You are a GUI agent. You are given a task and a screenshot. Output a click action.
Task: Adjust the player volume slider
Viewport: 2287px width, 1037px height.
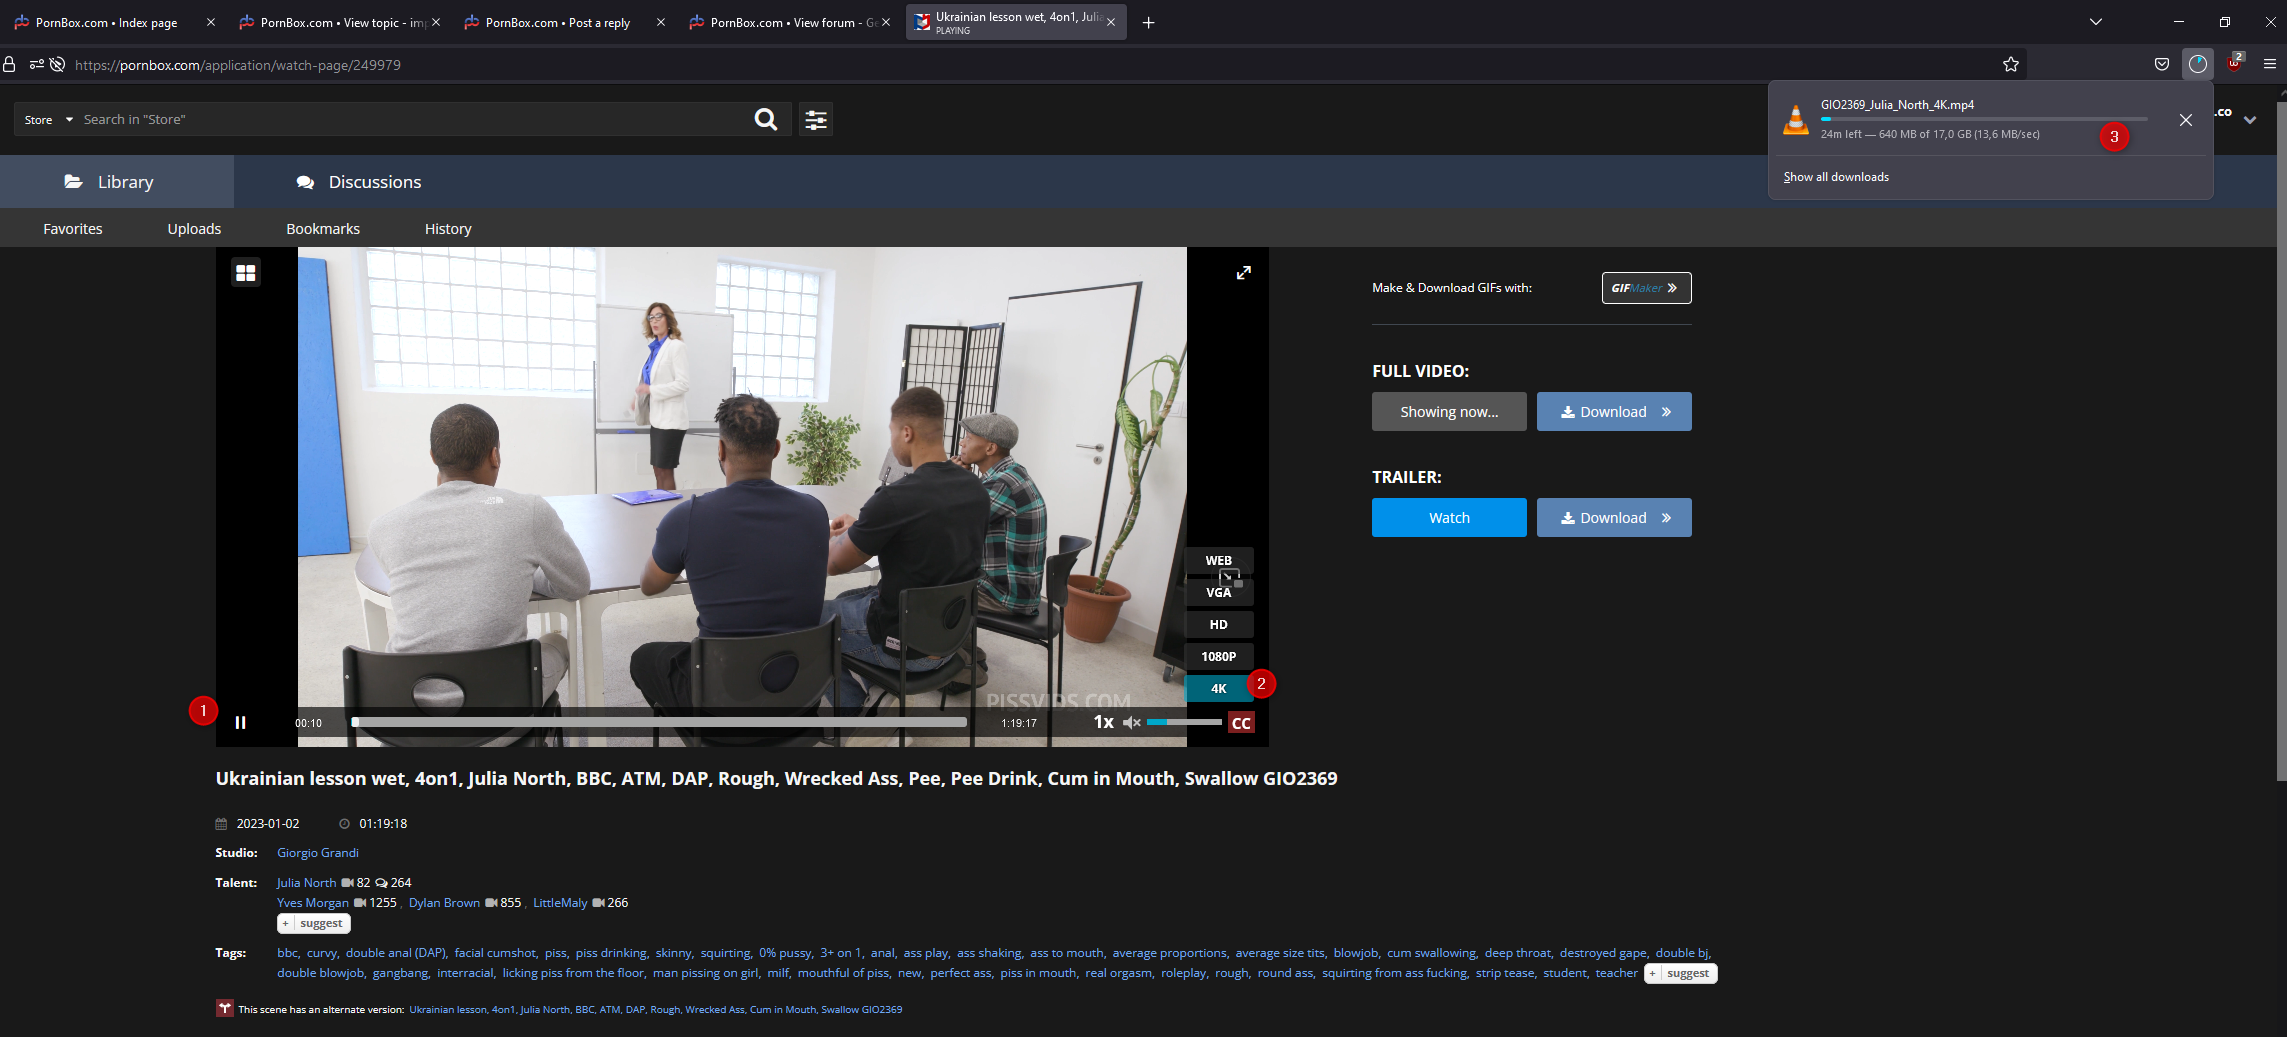[x=1184, y=722]
